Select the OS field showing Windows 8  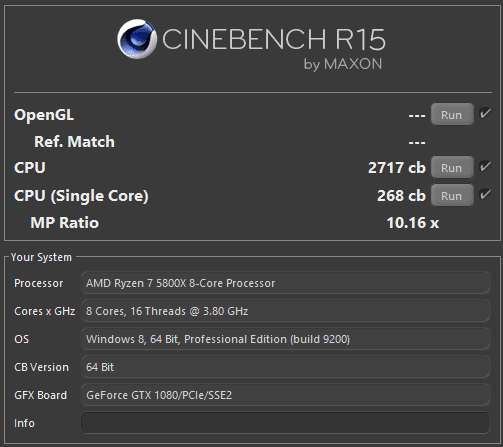(x=285, y=339)
